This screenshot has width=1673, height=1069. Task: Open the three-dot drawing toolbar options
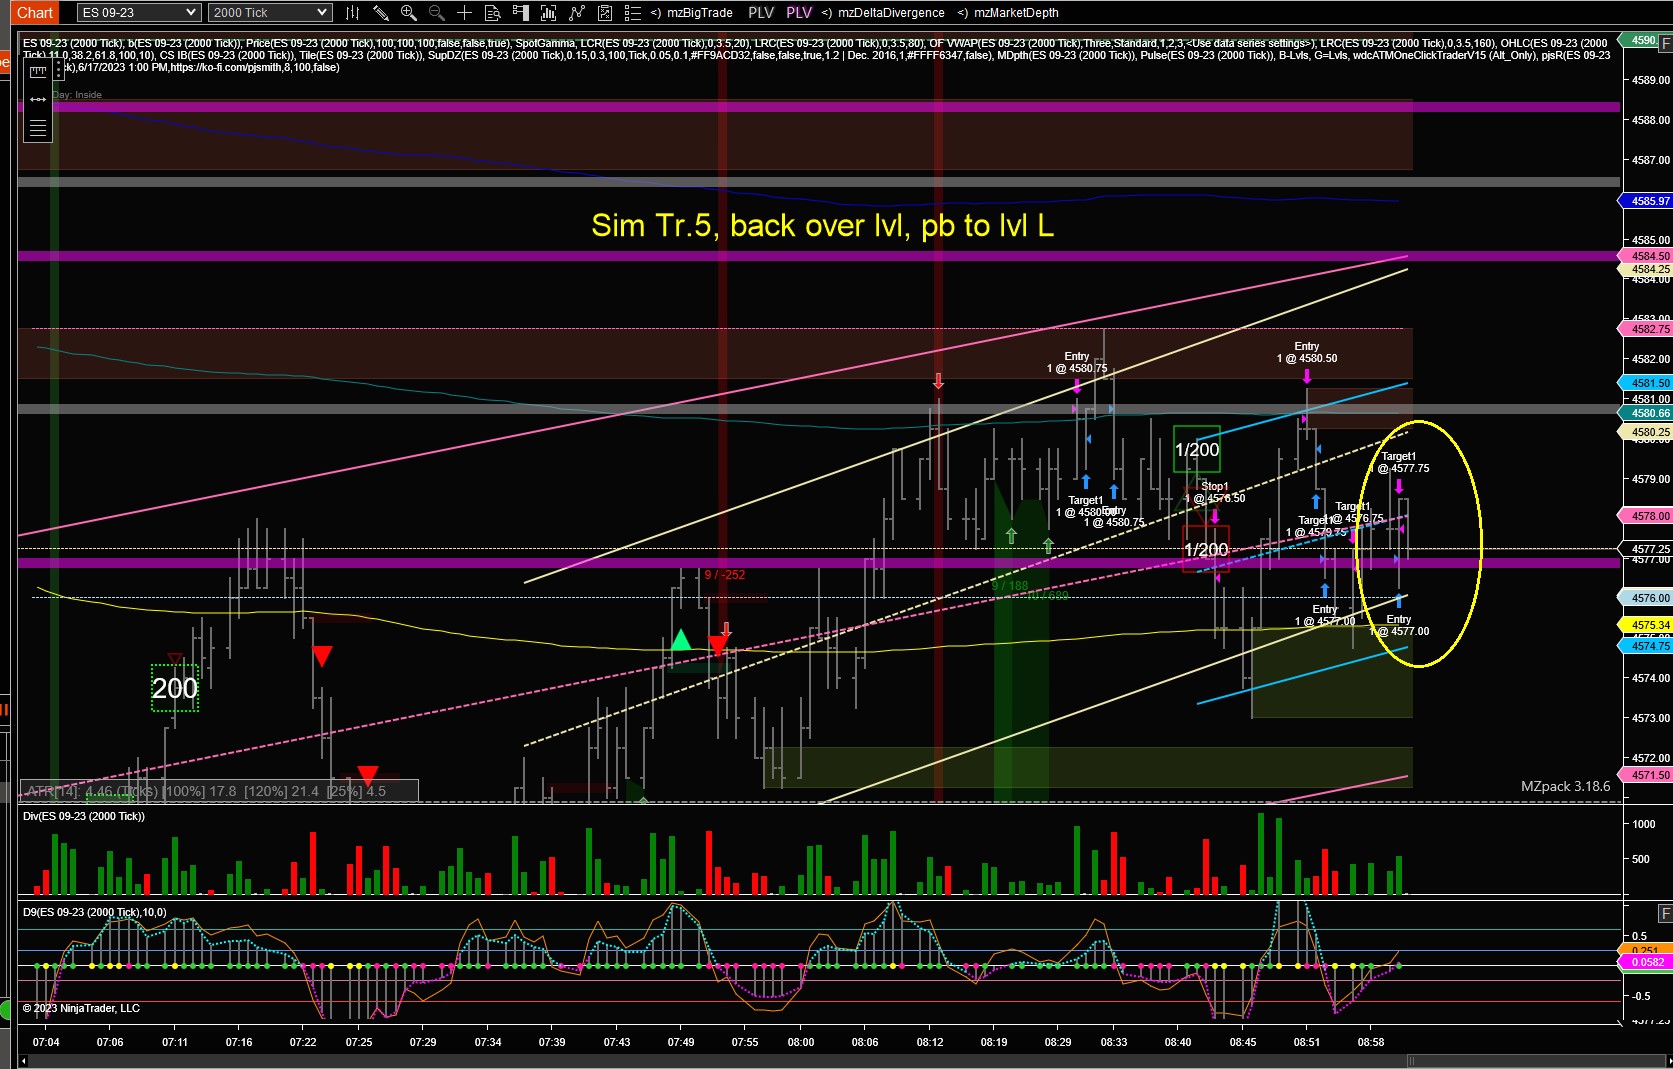coord(59,68)
